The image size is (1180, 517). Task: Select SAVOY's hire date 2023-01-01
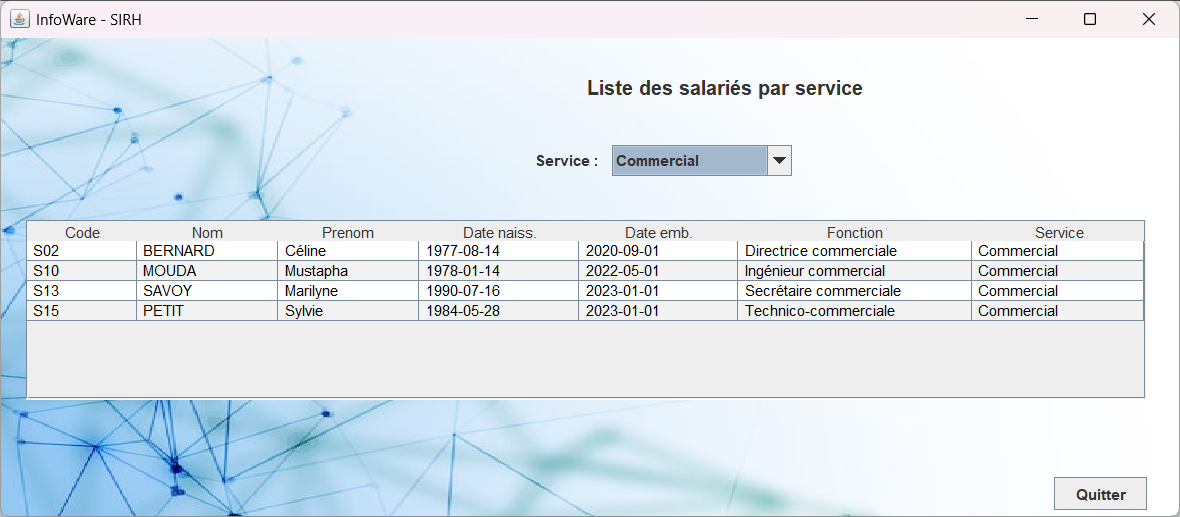(x=658, y=290)
